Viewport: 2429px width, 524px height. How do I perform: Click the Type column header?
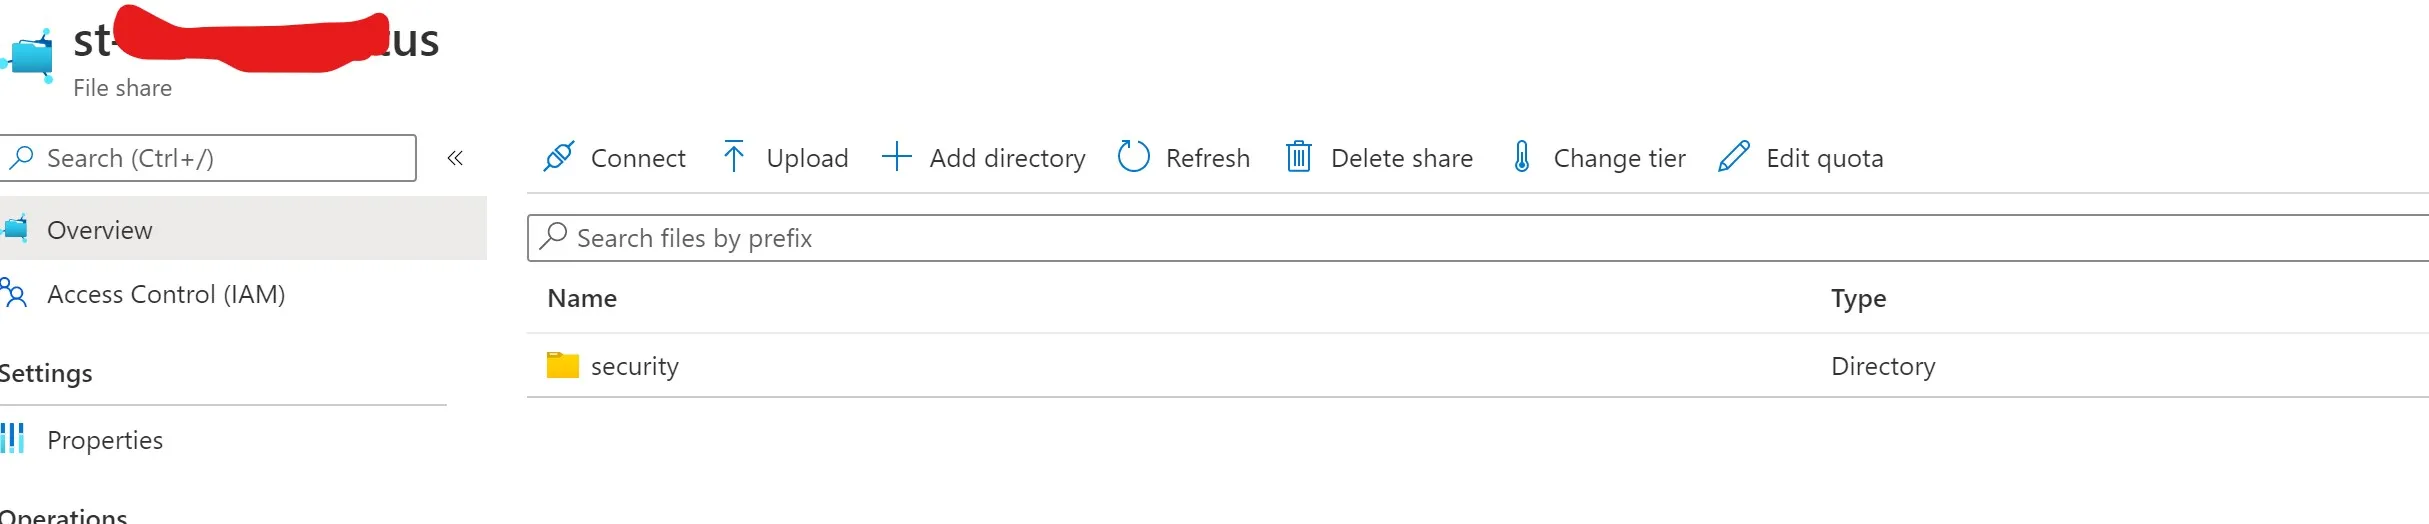click(x=1858, y=298)
